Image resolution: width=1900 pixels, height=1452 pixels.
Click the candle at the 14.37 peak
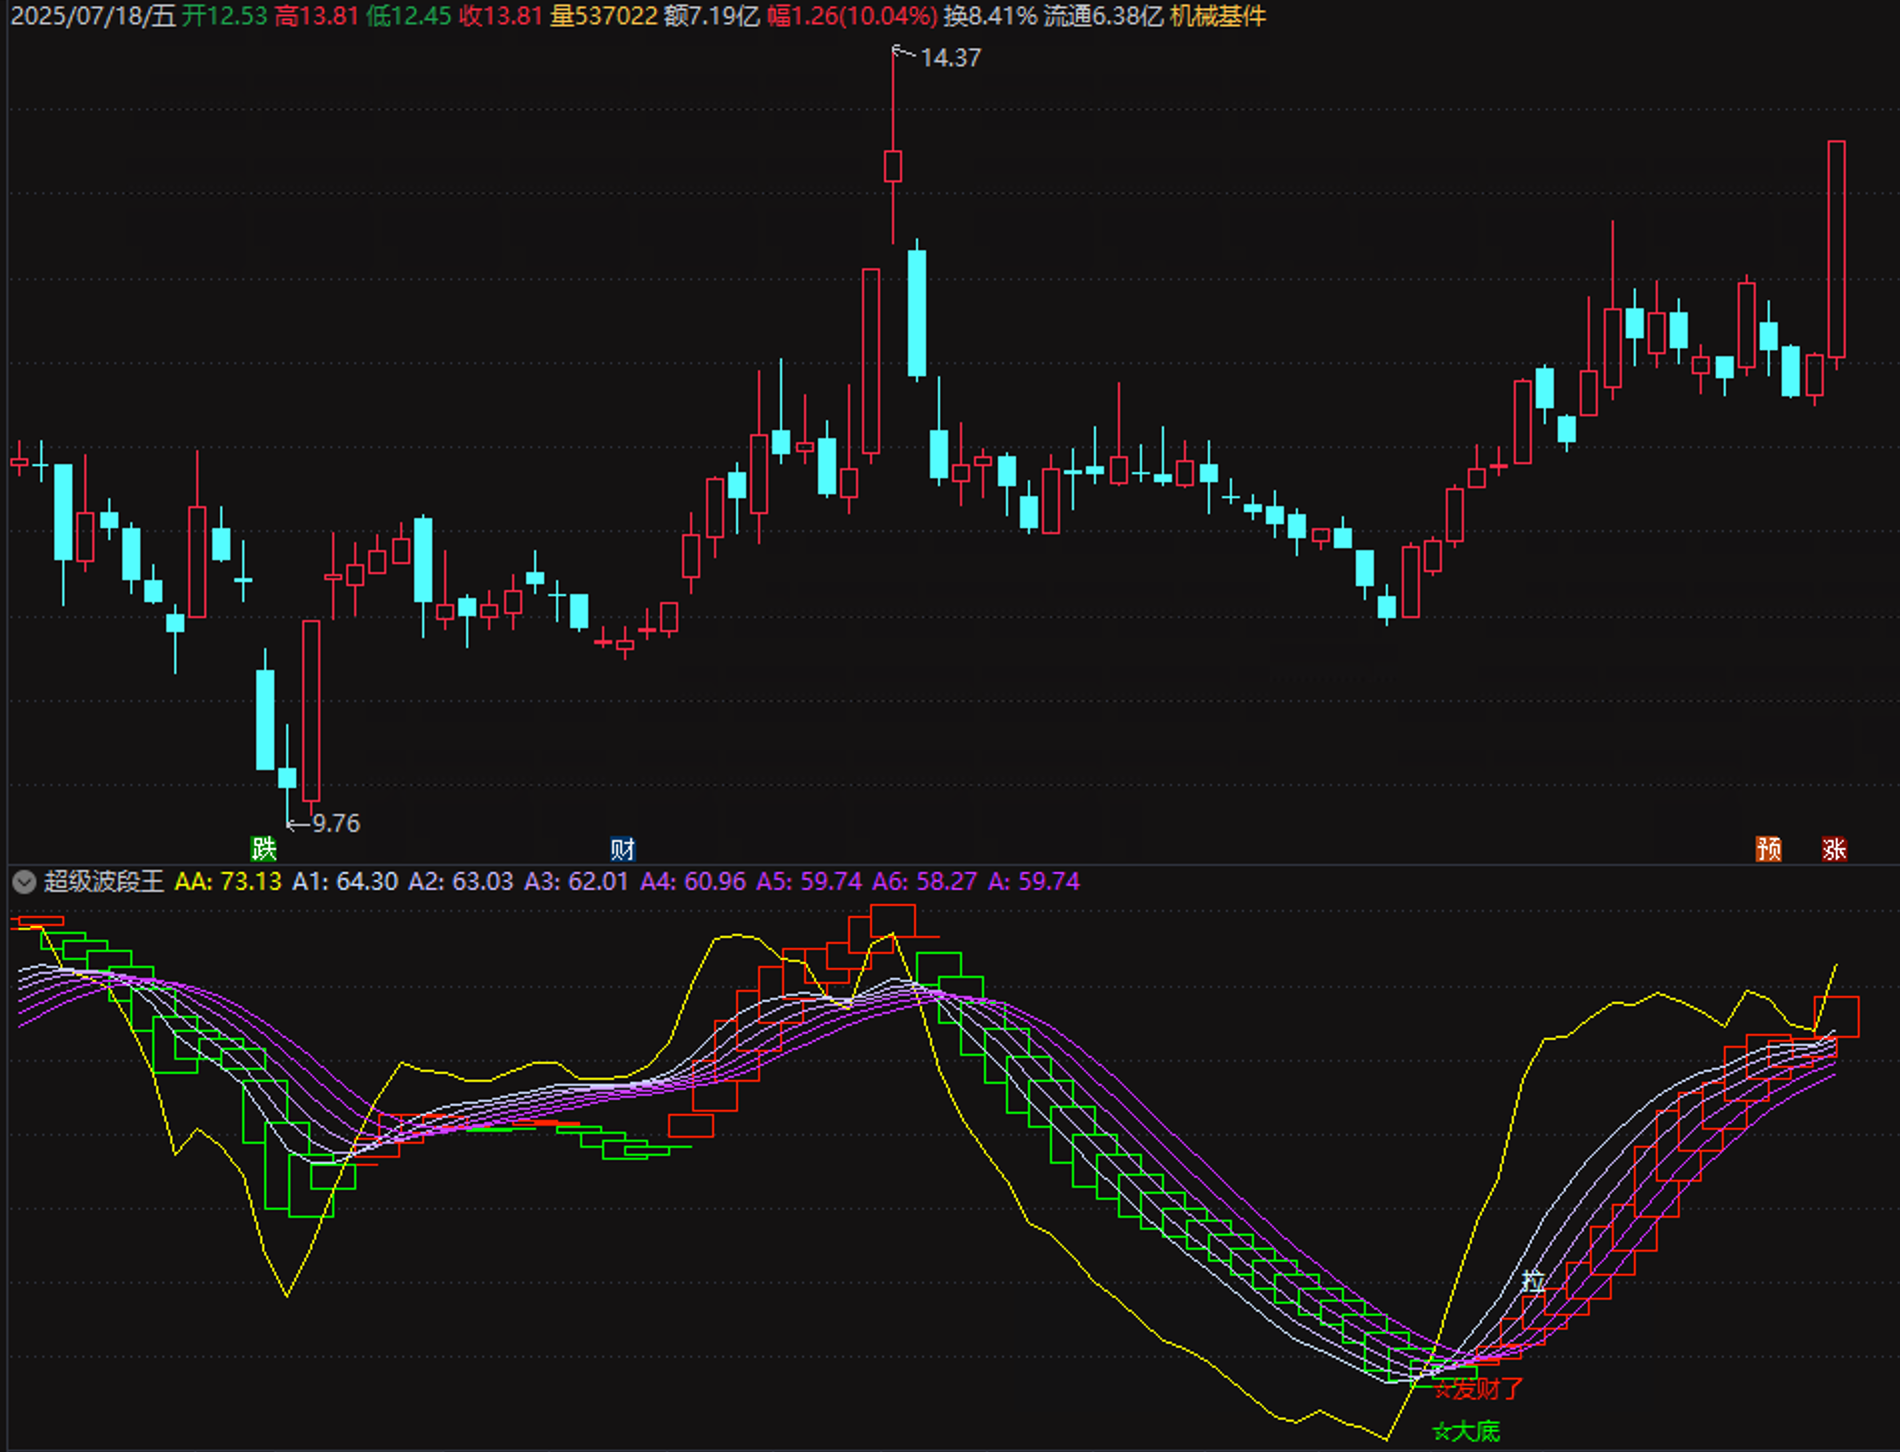click(x=893, y=165)
